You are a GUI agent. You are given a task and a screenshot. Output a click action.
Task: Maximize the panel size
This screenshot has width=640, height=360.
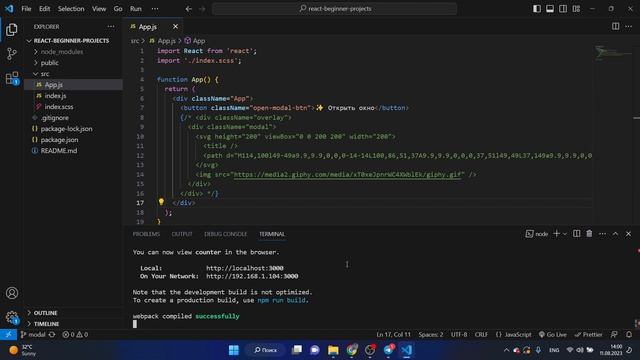[616, 233]
